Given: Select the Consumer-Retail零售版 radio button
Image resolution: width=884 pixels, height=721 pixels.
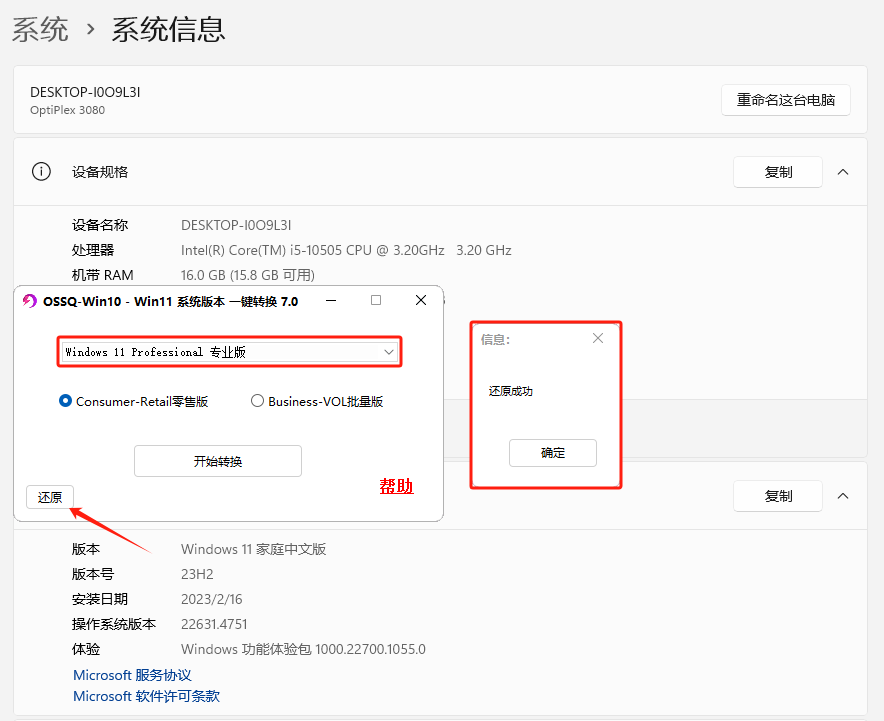Looking at the screenshot, I should coord(65,401).
